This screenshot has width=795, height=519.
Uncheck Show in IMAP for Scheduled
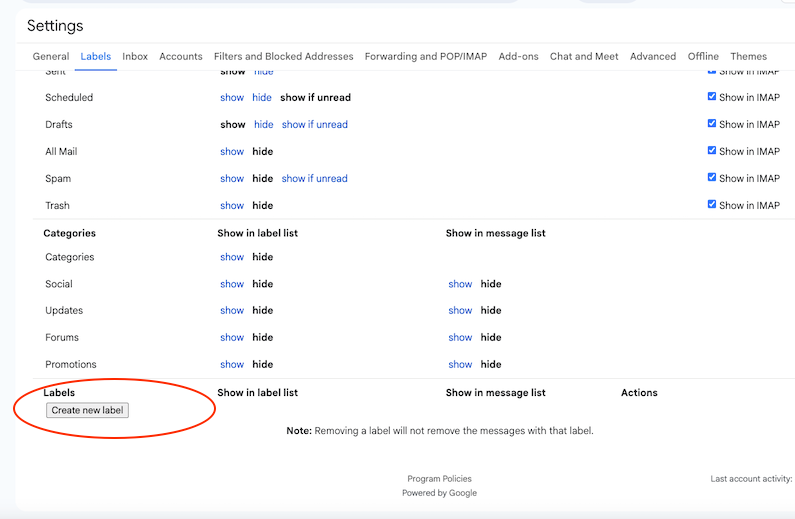click(712, 97)
